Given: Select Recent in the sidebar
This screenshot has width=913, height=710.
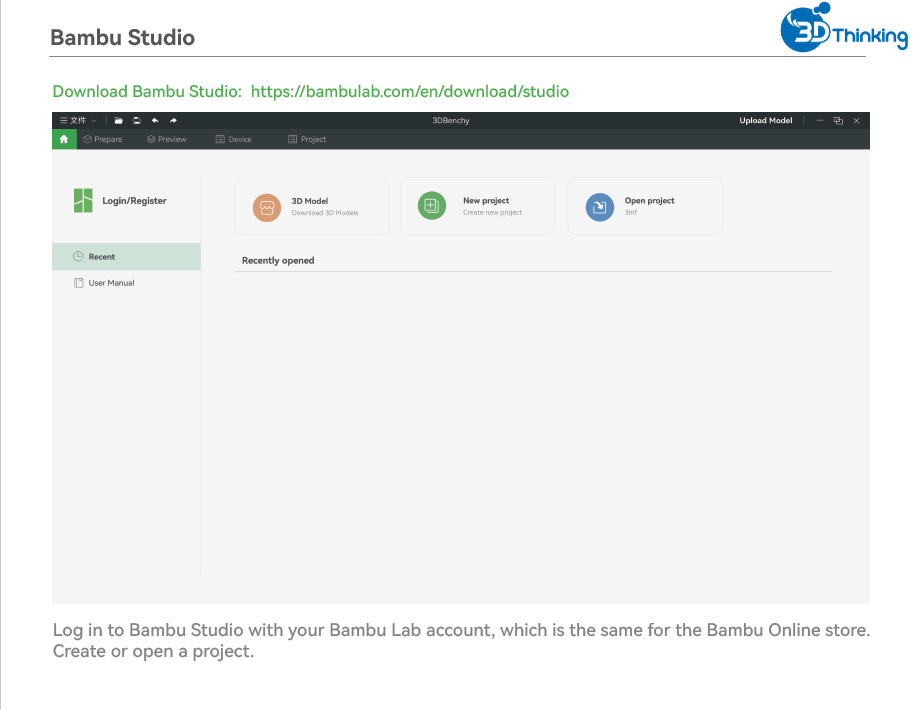Looking at the screenshot, I should coord(126,256).
